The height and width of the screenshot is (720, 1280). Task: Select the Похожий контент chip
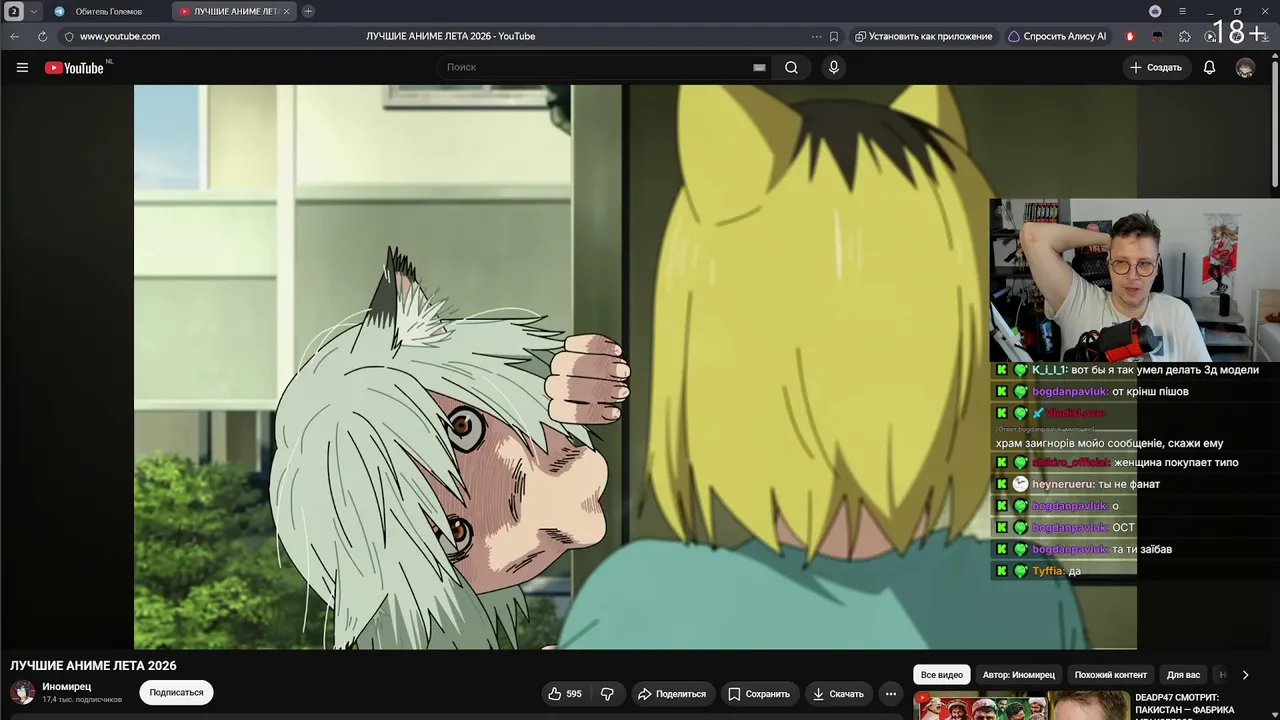[1110, 675]
